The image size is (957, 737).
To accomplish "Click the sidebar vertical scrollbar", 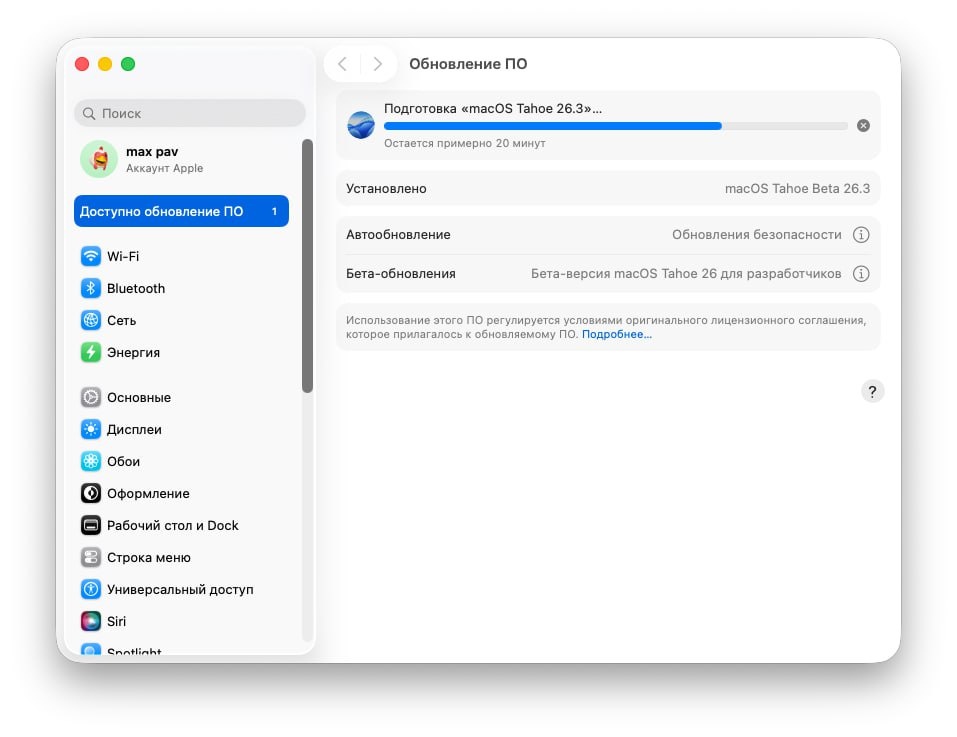I will point(308,266).
